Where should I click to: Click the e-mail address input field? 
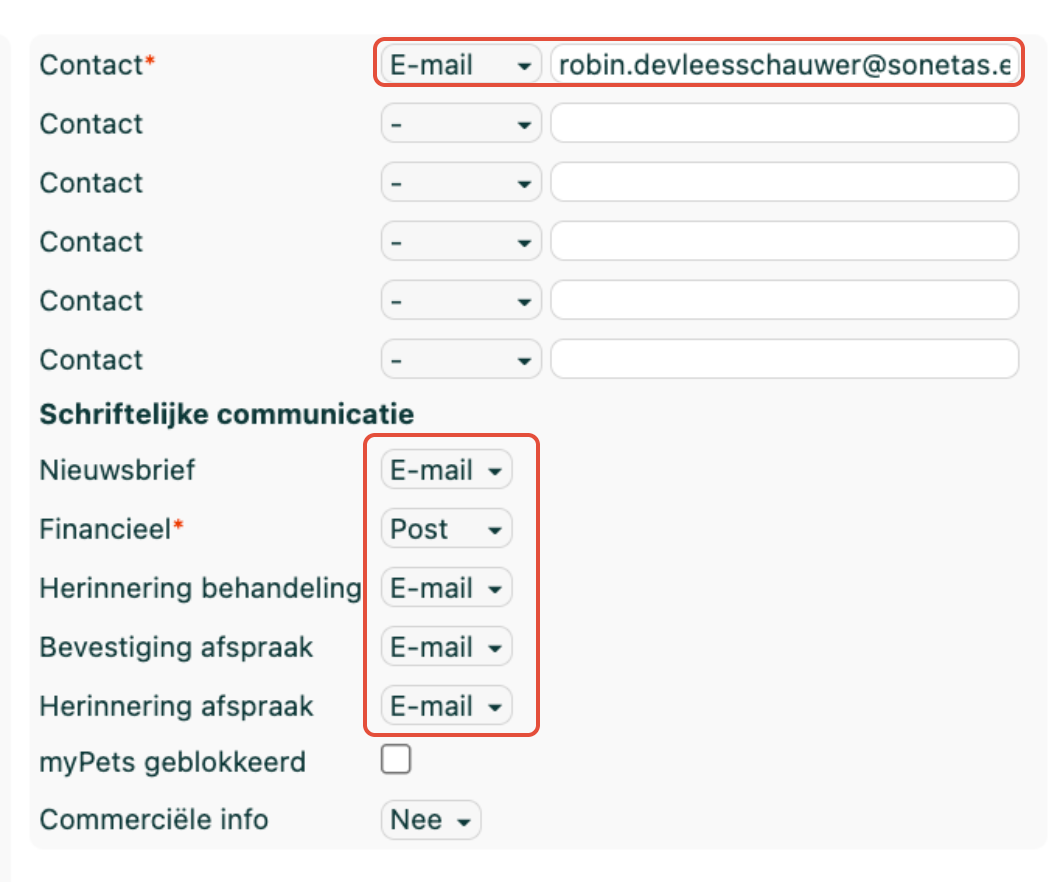coord(784,65)
